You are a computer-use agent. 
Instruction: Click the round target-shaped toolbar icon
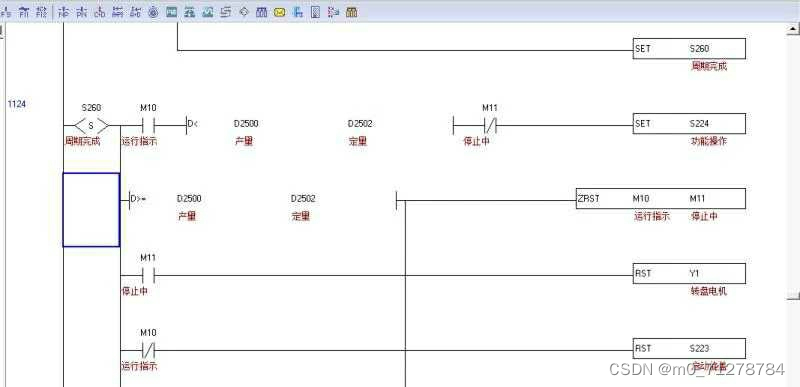click(x=153, y=12)
